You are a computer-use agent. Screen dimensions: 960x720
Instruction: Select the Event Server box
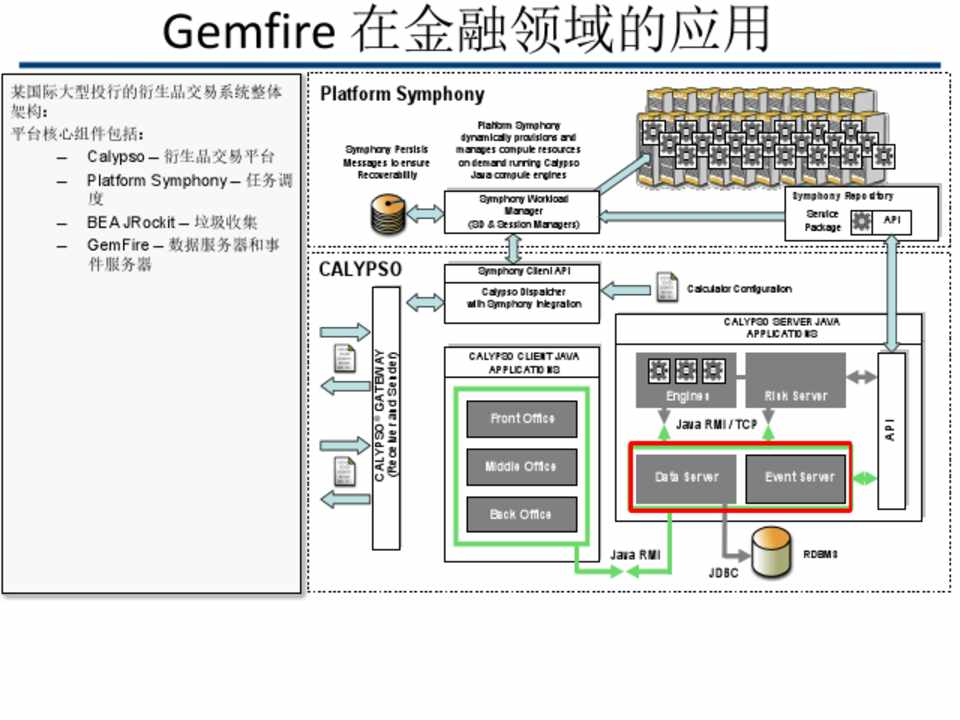(797, 478)
